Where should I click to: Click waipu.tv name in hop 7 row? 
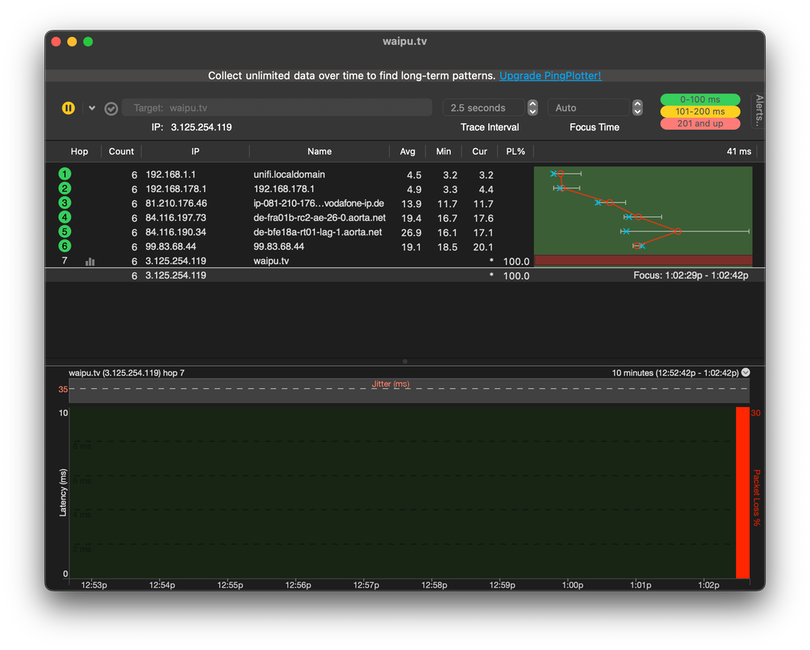[271, 261]
